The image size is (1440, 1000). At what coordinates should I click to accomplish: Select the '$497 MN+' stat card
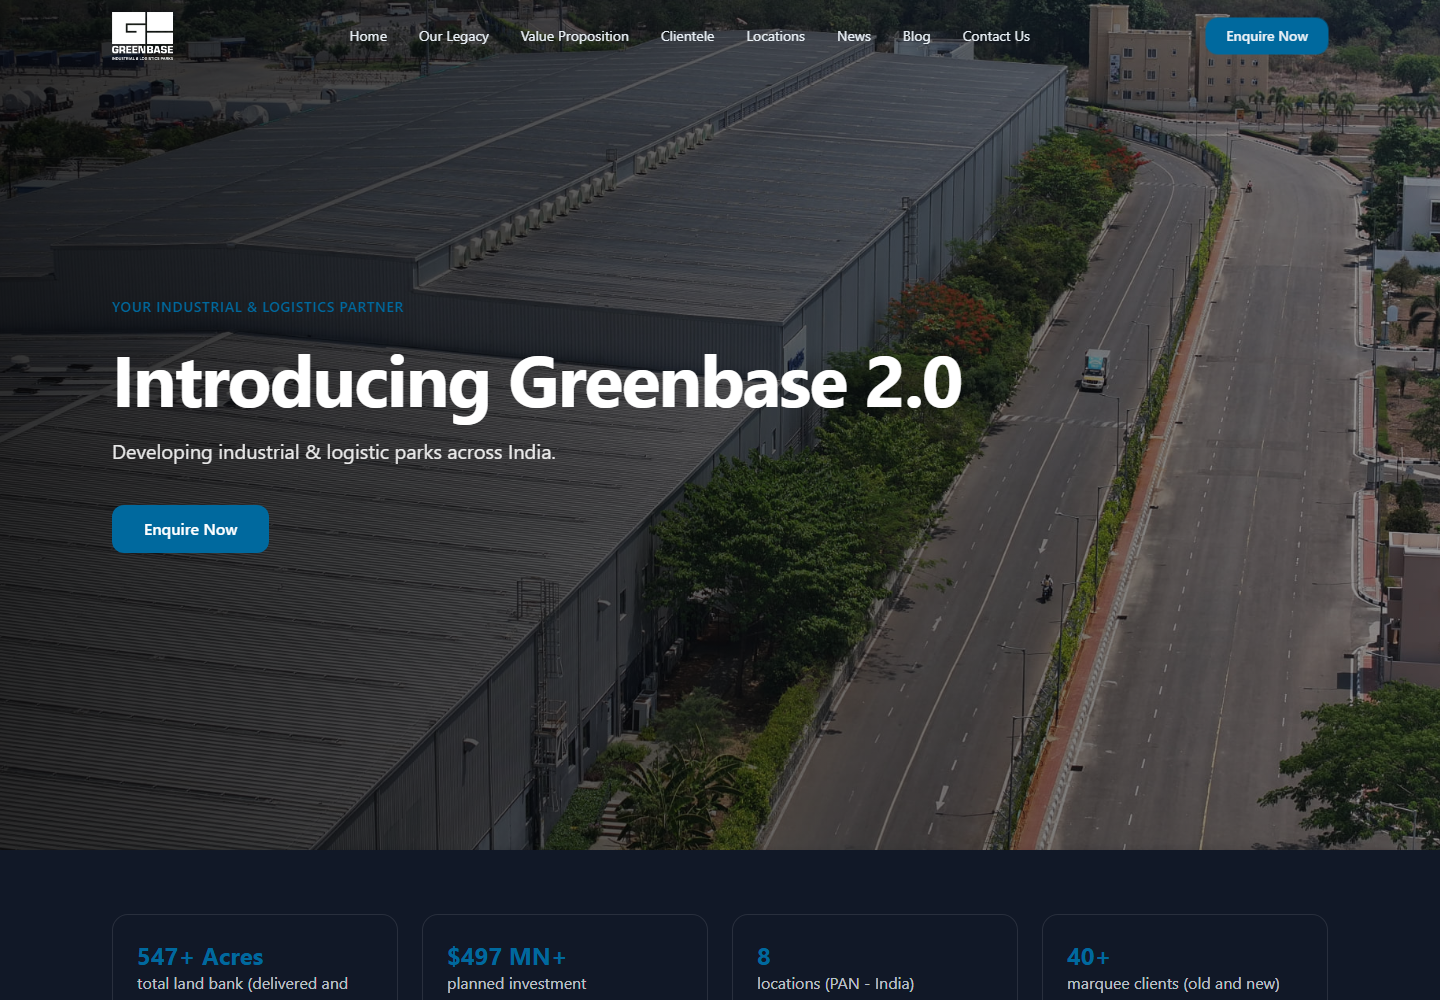click(x=565, y=957)
